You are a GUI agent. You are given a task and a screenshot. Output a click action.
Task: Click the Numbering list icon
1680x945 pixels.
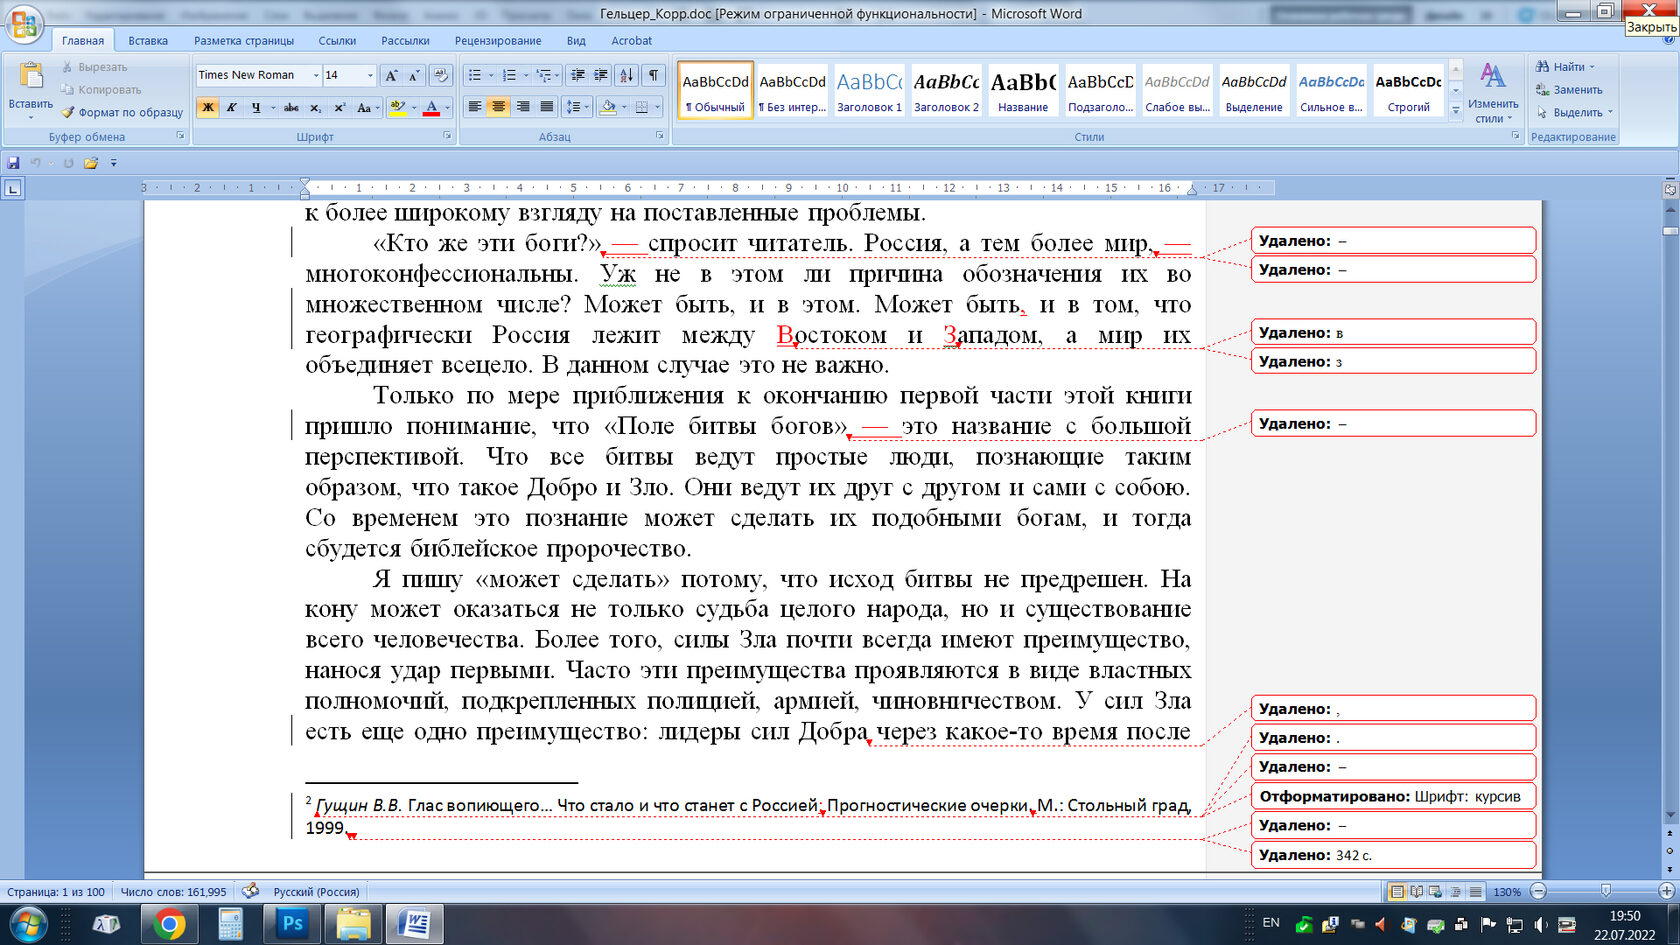[509, 75]
